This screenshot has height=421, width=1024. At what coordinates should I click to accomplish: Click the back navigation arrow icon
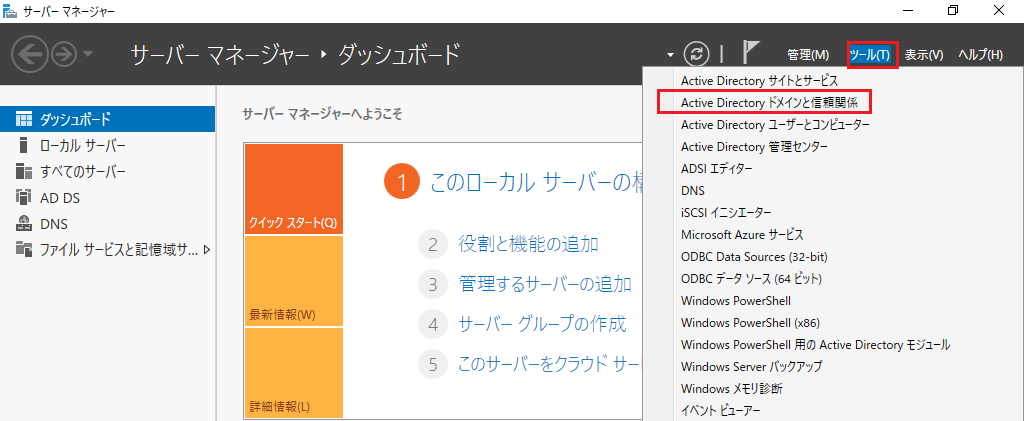(x=30, y=54)
